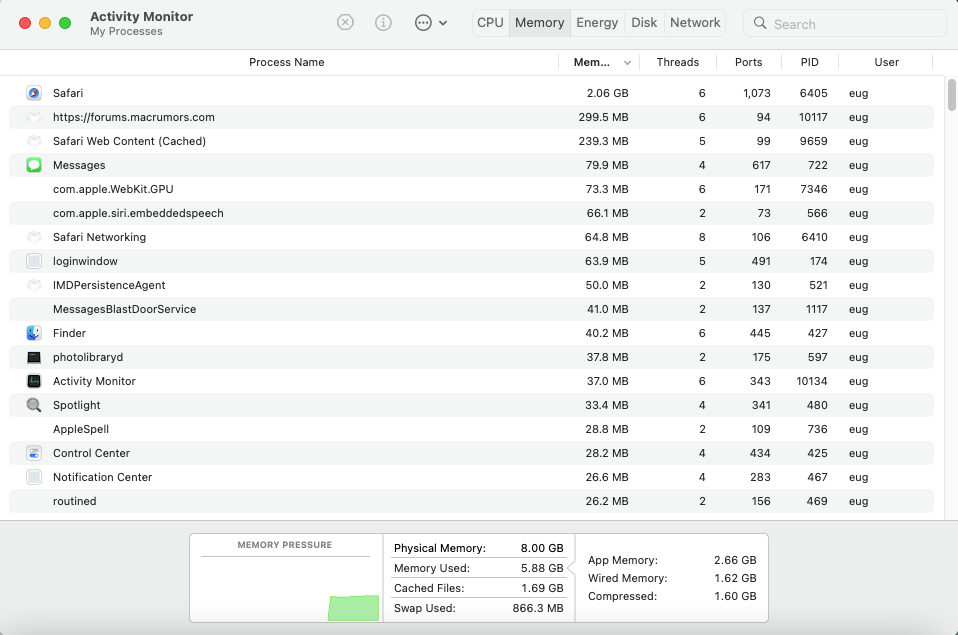Screen dimensions: 958x635
Task: Click the Spotlight magnifying glass icon
Action: (34, 405)
